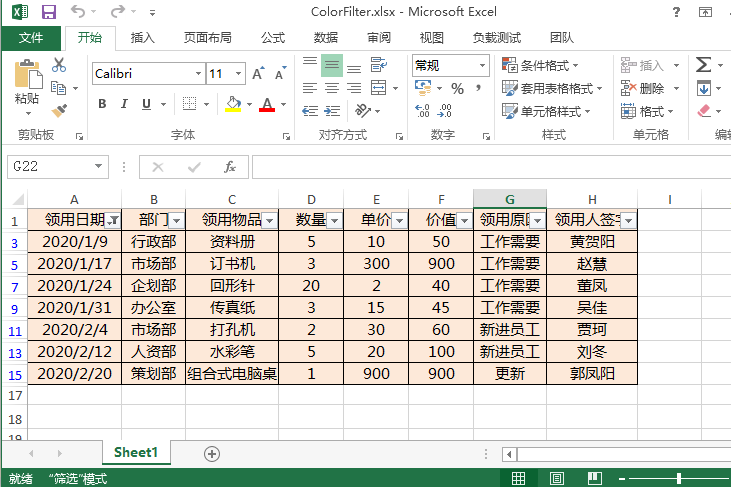The height and width of the screenshot is (487, 731).
Task: Open the Insert Function fx dialog
Action: 229,167
